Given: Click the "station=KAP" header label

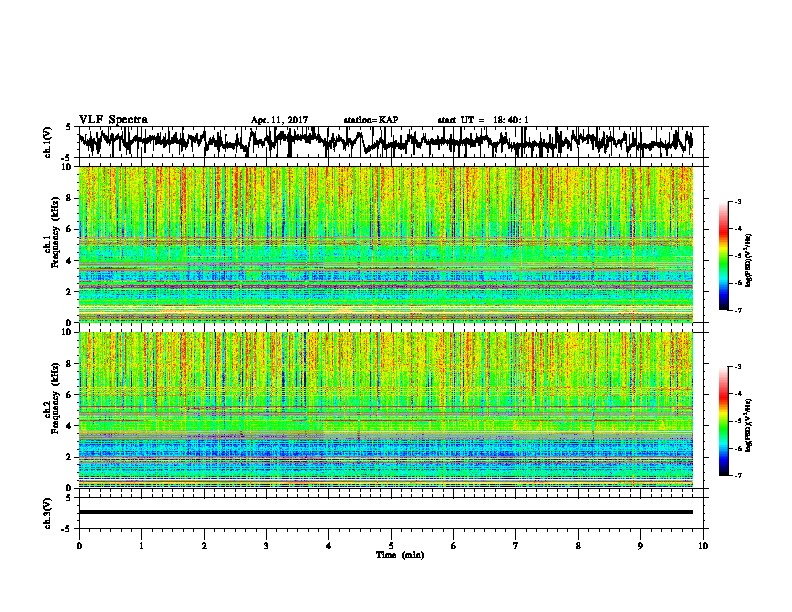Looking at the screenshot, I should tap(371, 120).
